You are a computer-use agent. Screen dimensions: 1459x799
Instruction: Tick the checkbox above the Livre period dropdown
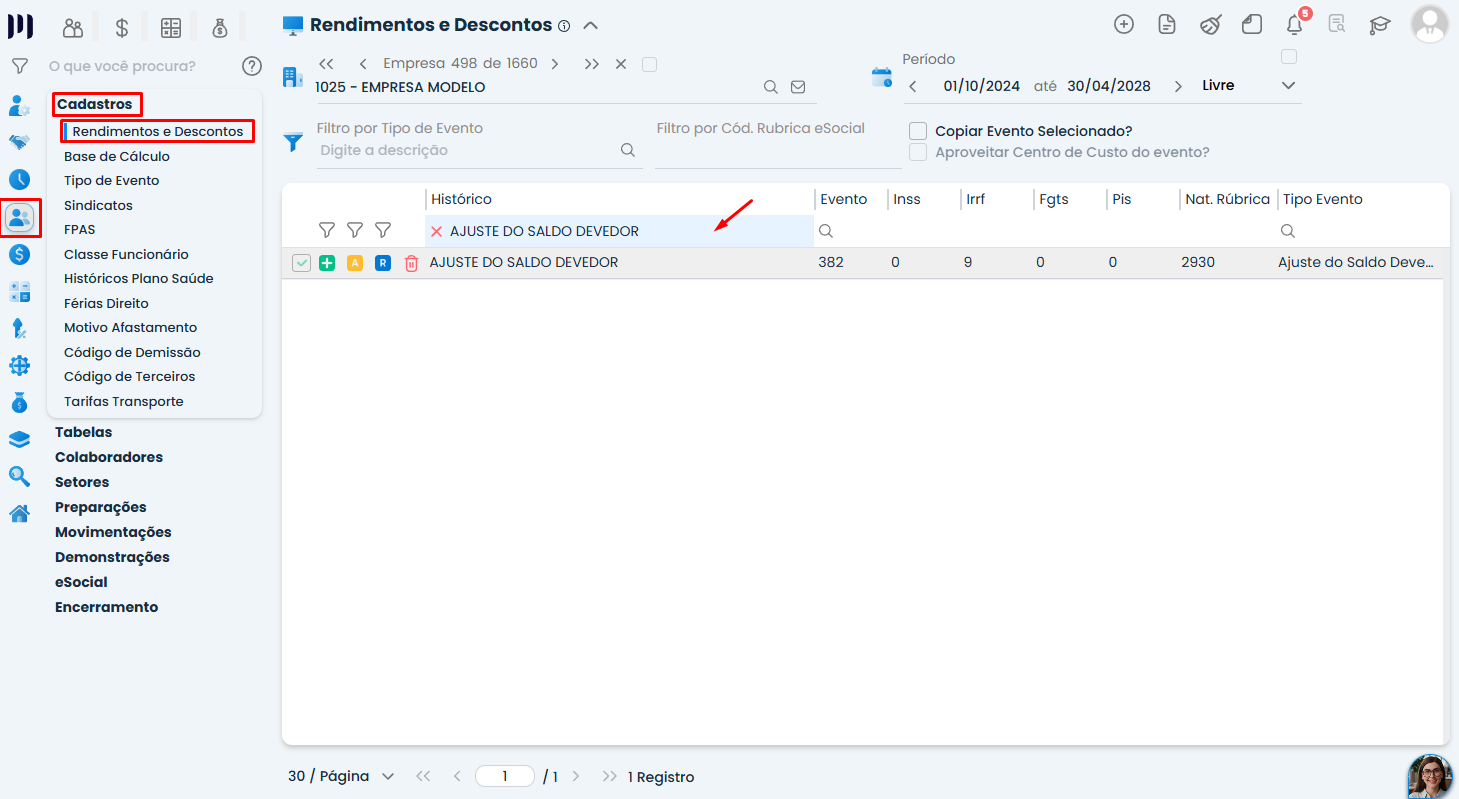[1289, 57]
